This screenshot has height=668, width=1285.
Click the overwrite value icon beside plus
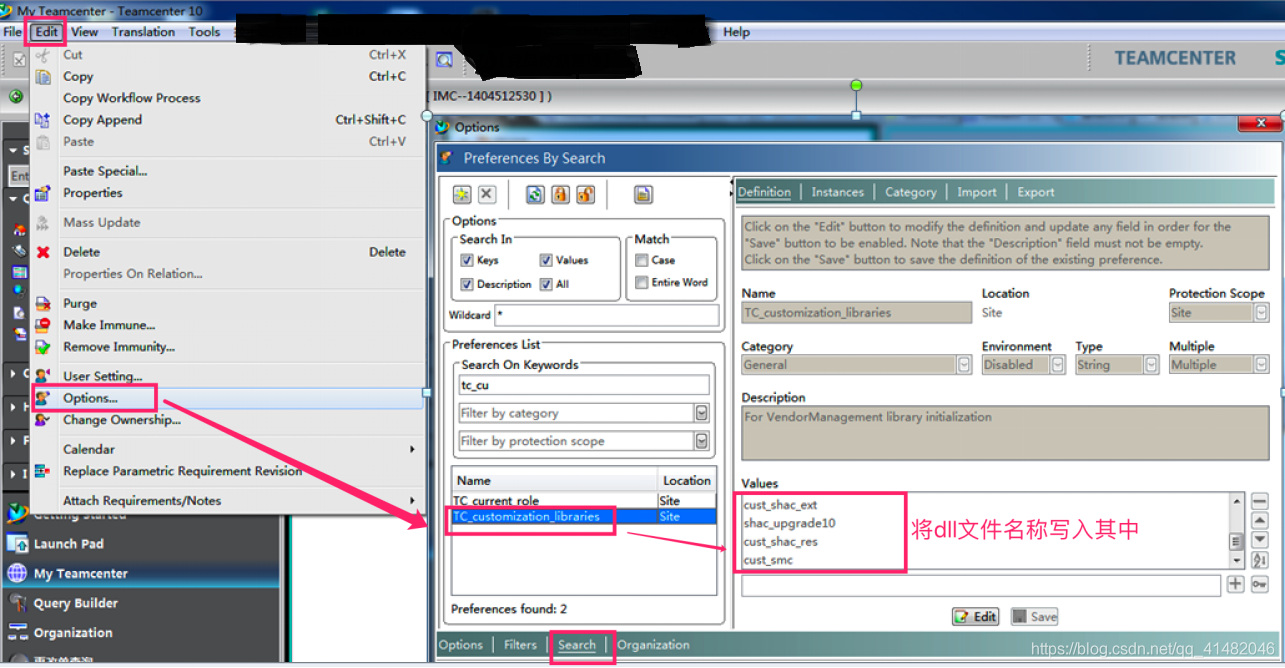point(1260,584)
